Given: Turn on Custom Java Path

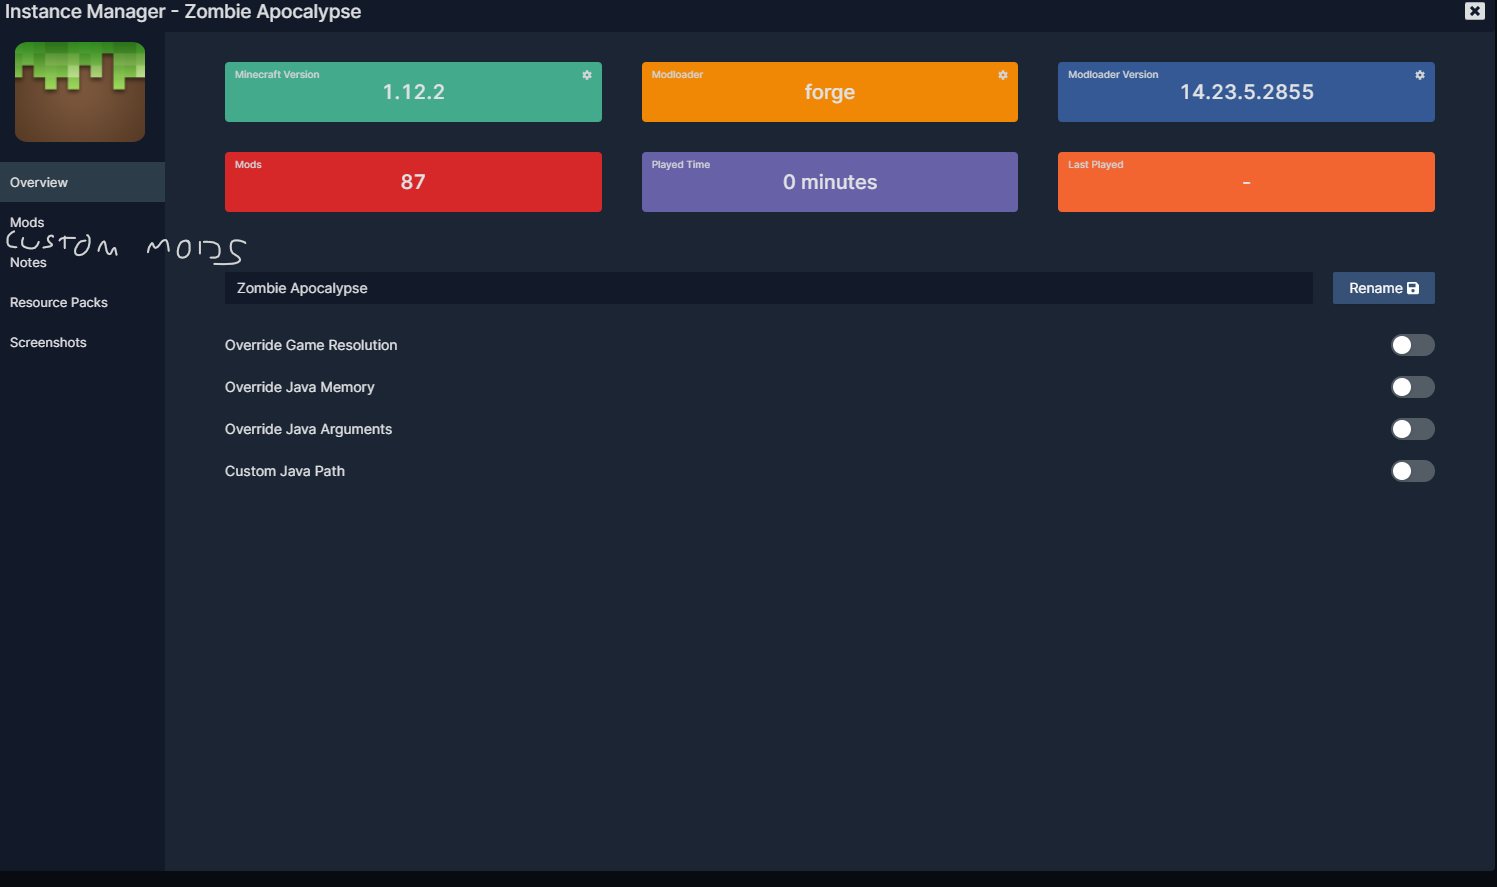Looking at the screenshot, I should pyautogui.click(x=1412, y=470).
